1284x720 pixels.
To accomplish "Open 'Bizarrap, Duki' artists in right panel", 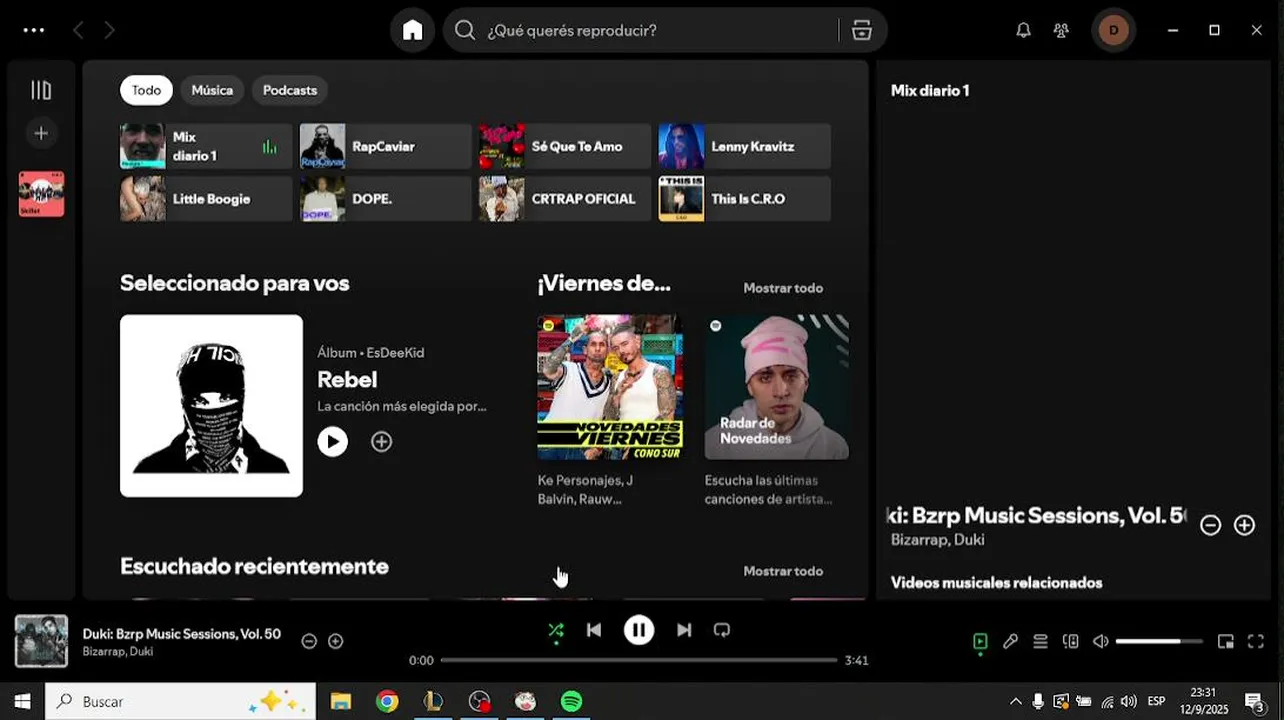I will pyautogui.click(x=938, y=540).
